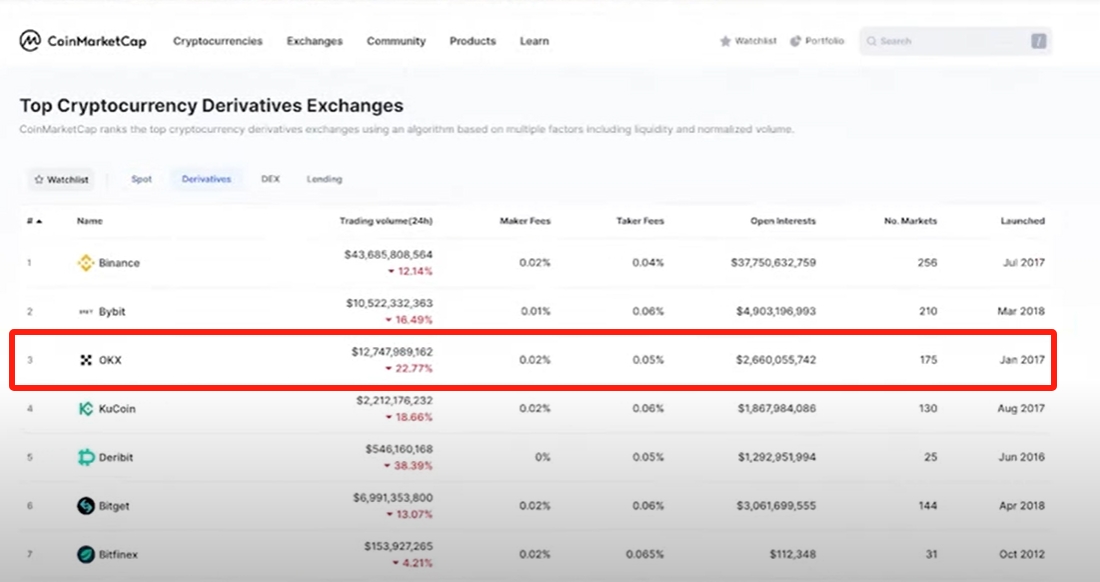Click the Bitget logo icon
Image resolution: width=1100 pixels, height=582 pixels.
pos(86,506)
